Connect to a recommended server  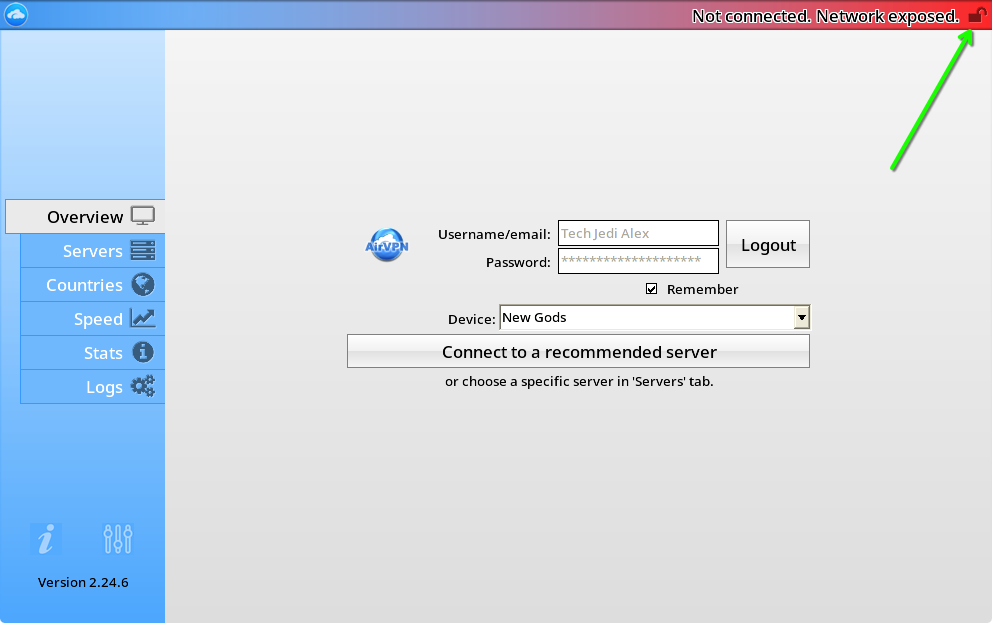tap(578, 352)
